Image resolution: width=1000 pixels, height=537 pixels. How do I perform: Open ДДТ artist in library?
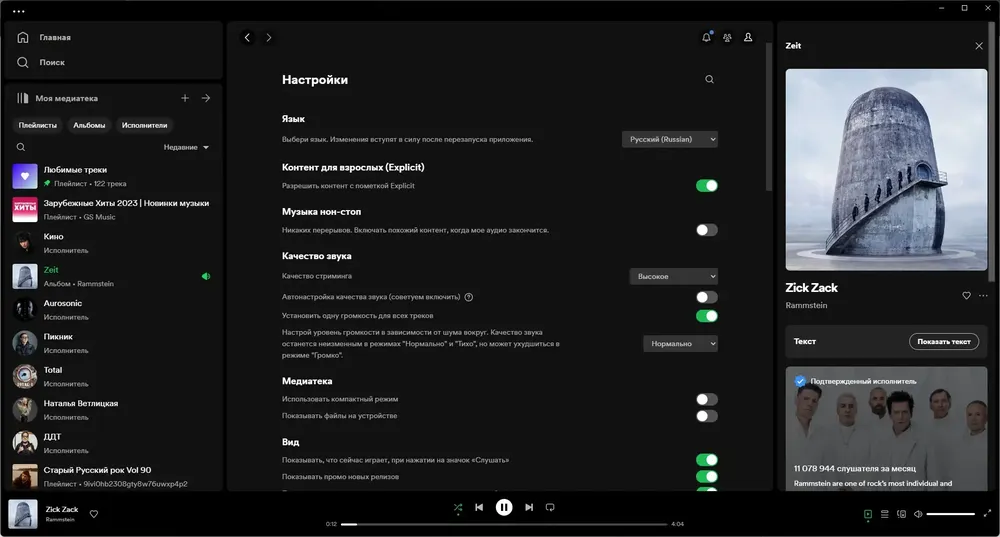point(114,443)
